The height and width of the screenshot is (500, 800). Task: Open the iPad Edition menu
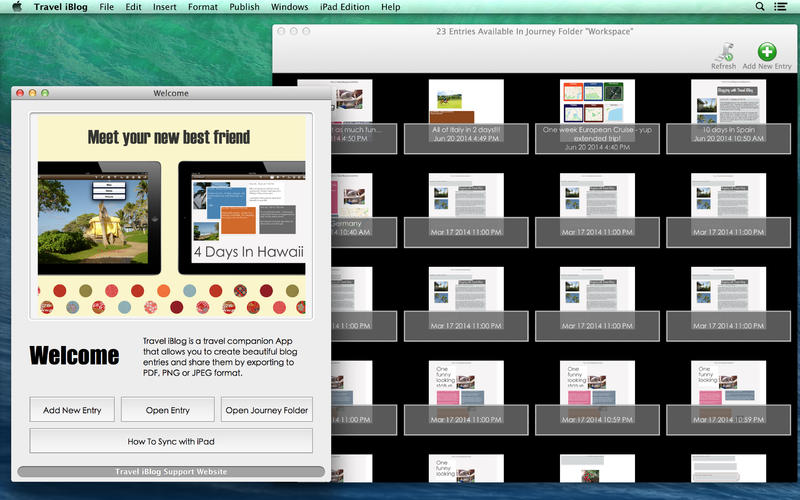(344, 7)
